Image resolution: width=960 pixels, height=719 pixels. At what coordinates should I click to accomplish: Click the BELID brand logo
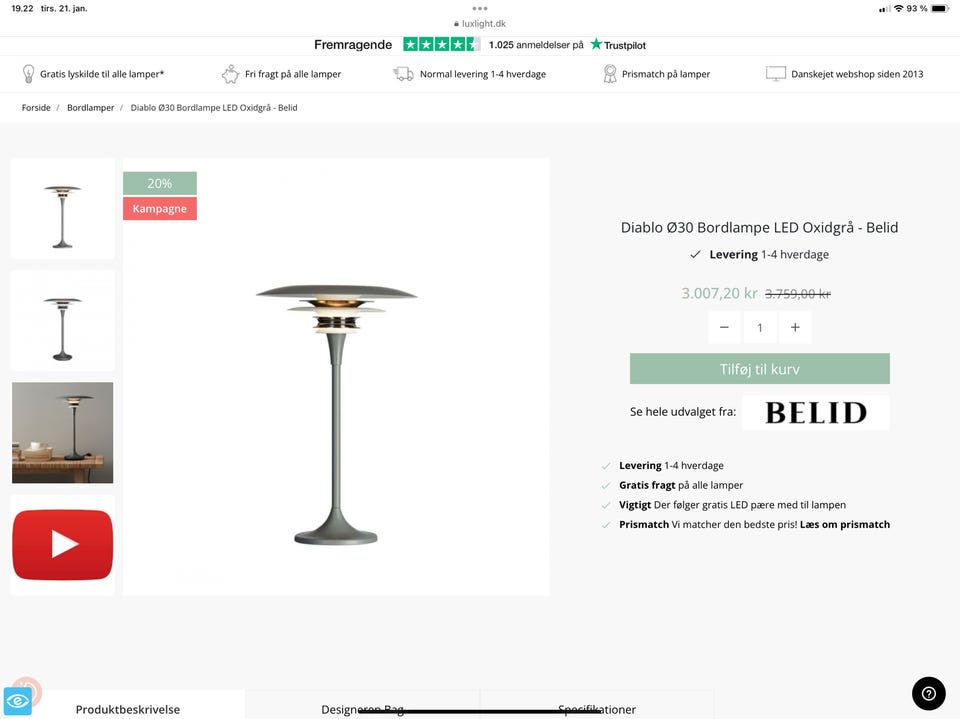click(x=815, y=412)
